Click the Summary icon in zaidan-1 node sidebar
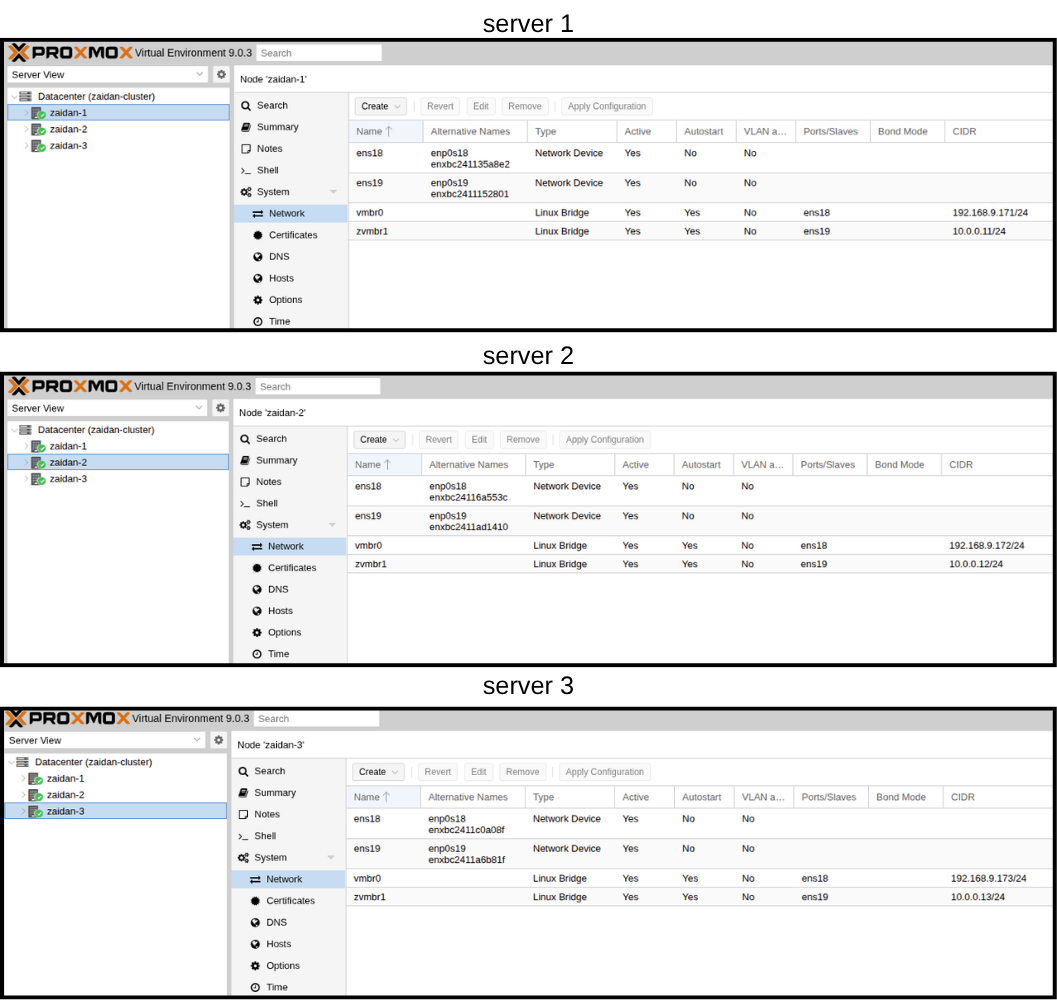 click(x=246, y=127)
